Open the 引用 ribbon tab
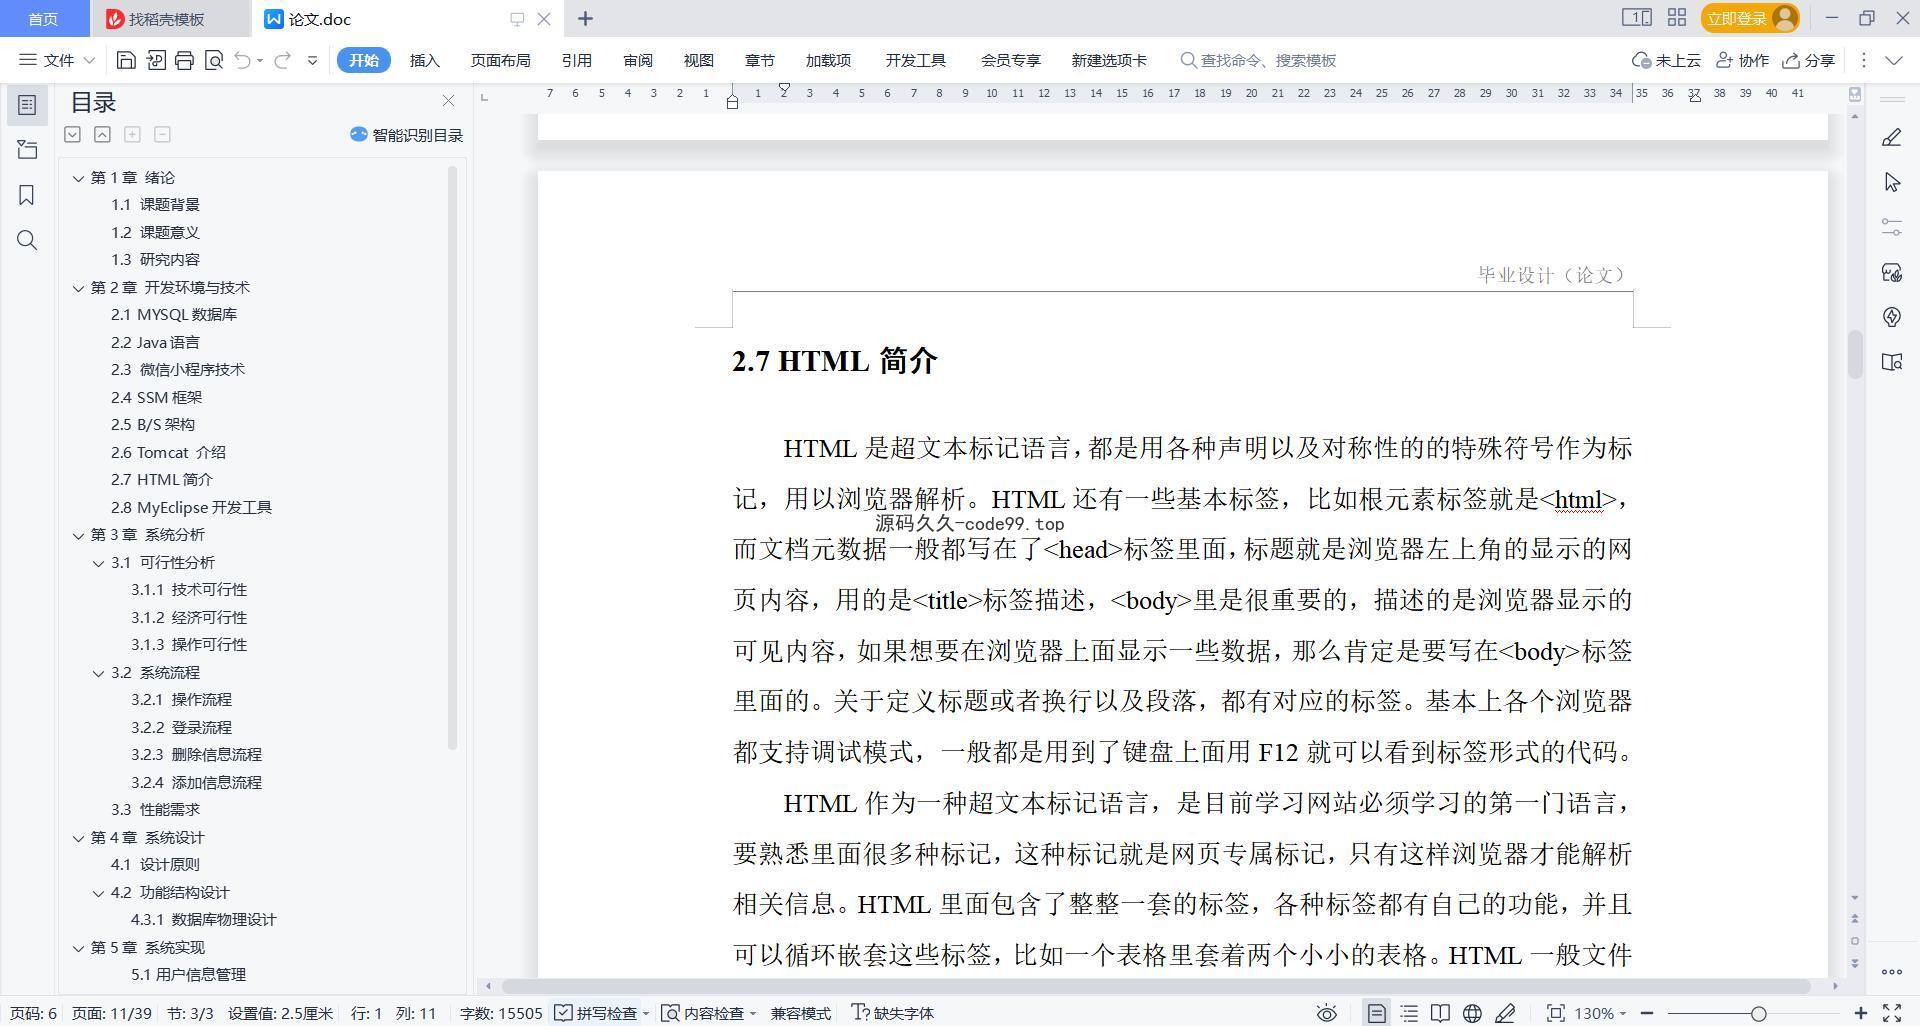Viewport: 1920px width, 1026px height. [576, 60]
